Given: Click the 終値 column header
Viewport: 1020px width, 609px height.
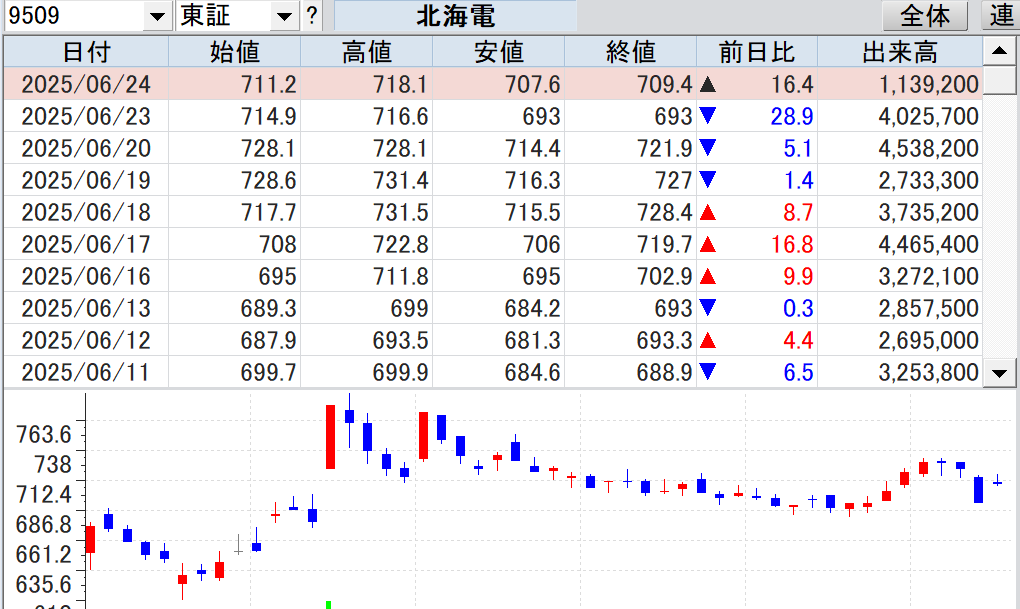Looking at the screenshot, I should (630, 52).
